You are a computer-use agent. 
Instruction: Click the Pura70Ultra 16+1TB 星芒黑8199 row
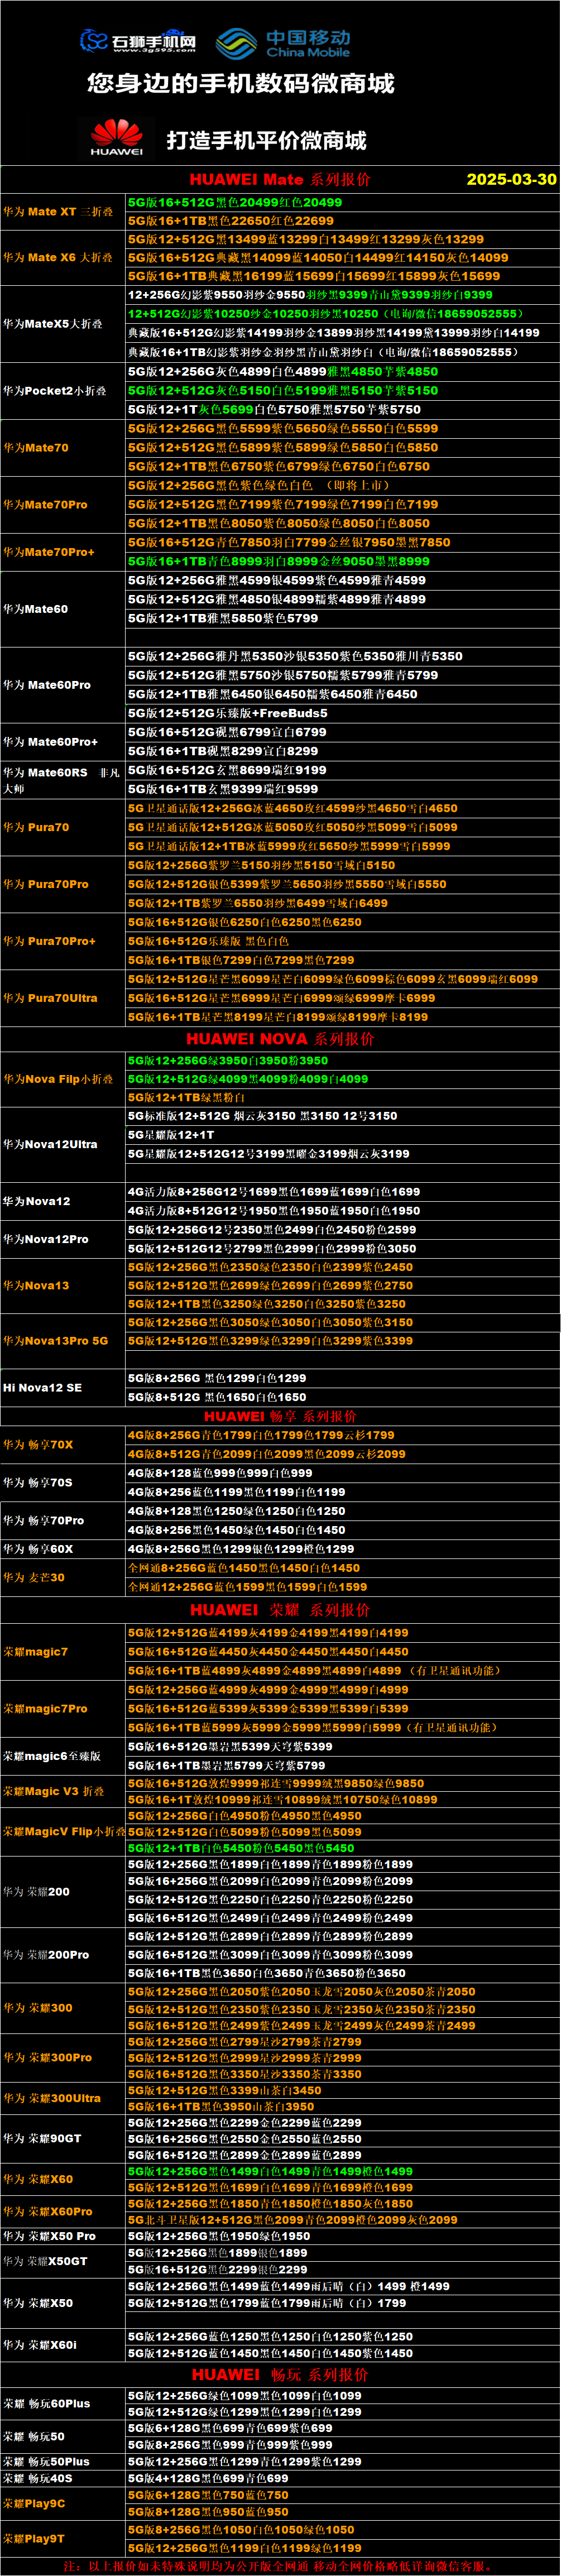point(342,1018)
